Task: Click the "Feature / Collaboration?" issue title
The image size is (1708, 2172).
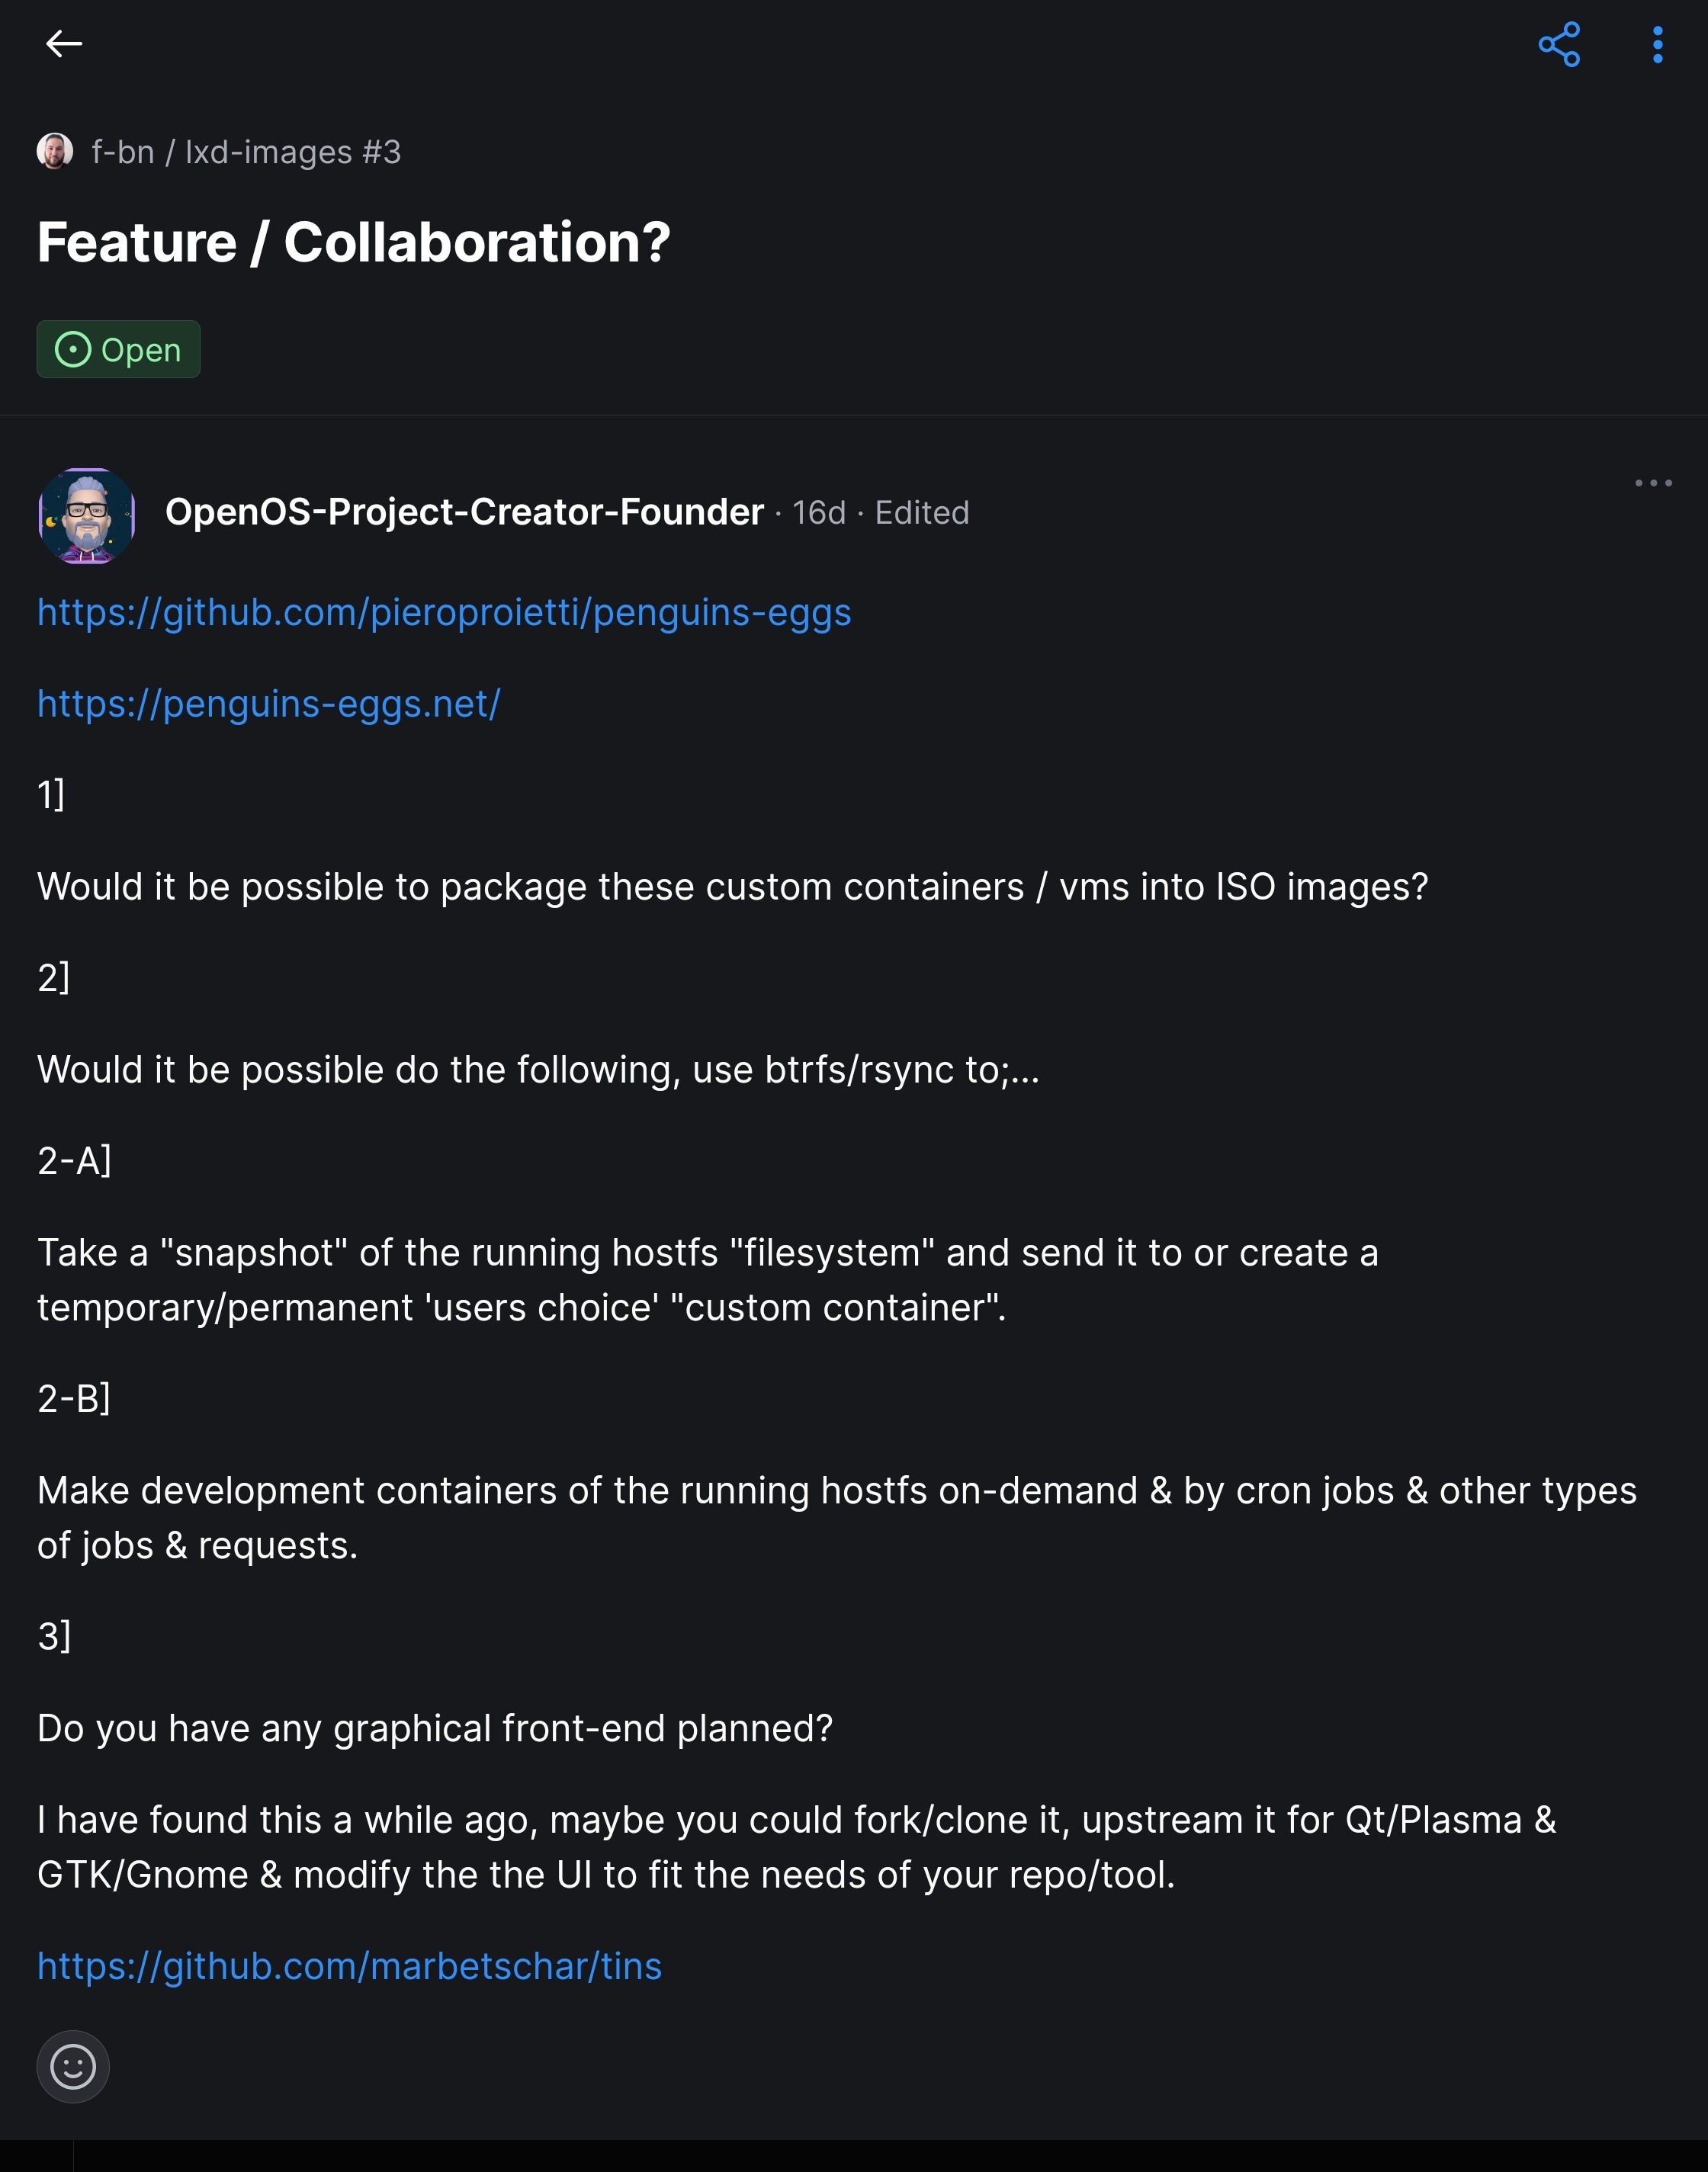Action: (x=353, y=243)
